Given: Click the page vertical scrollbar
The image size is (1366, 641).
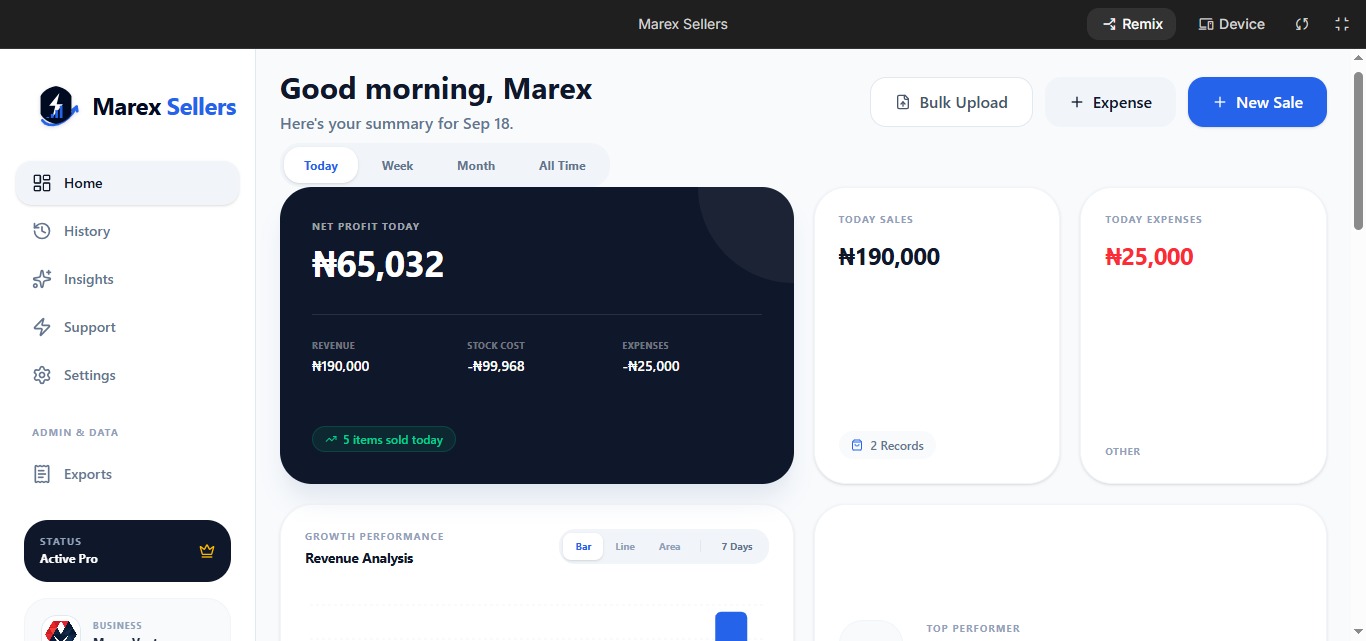Looking at the screenshot, I should [1358, 150].
